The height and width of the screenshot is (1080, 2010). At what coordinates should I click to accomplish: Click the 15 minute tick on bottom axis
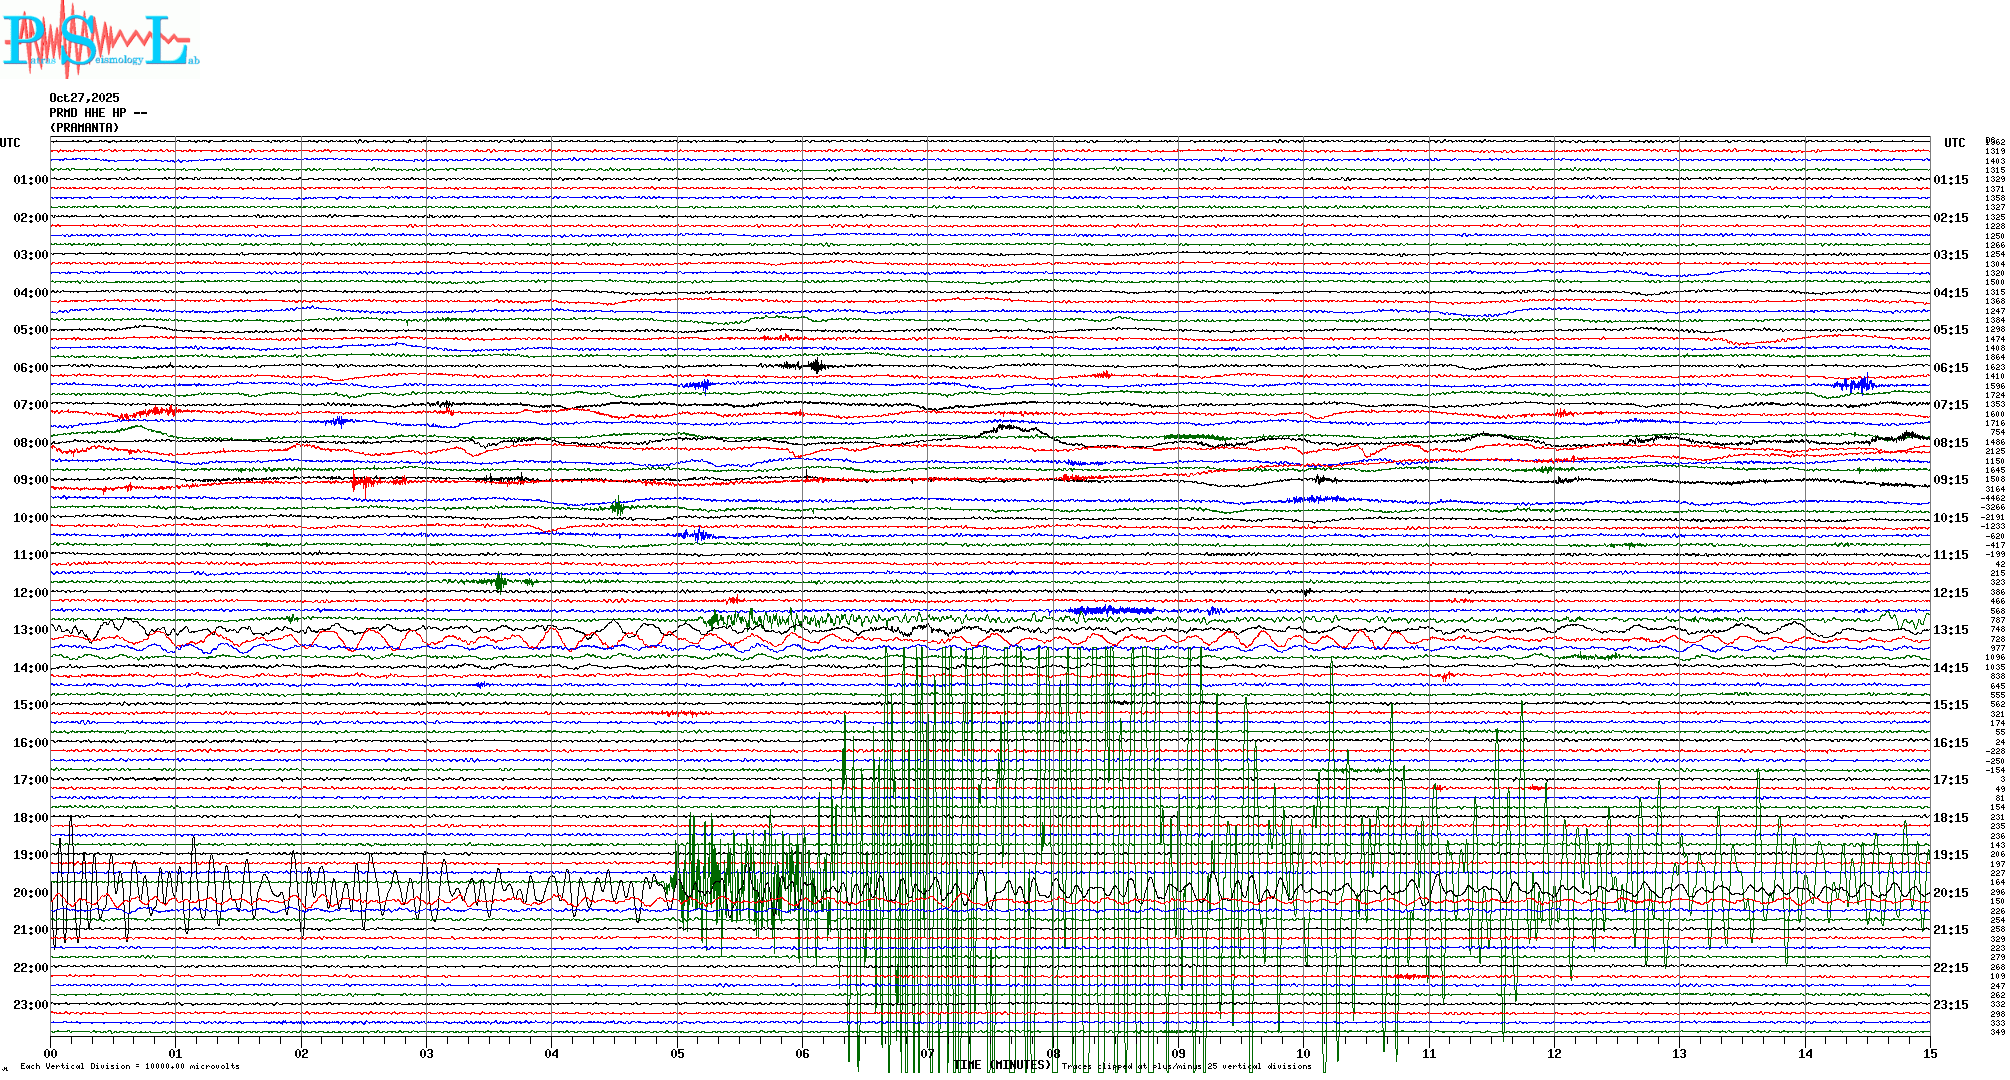1929,1053
